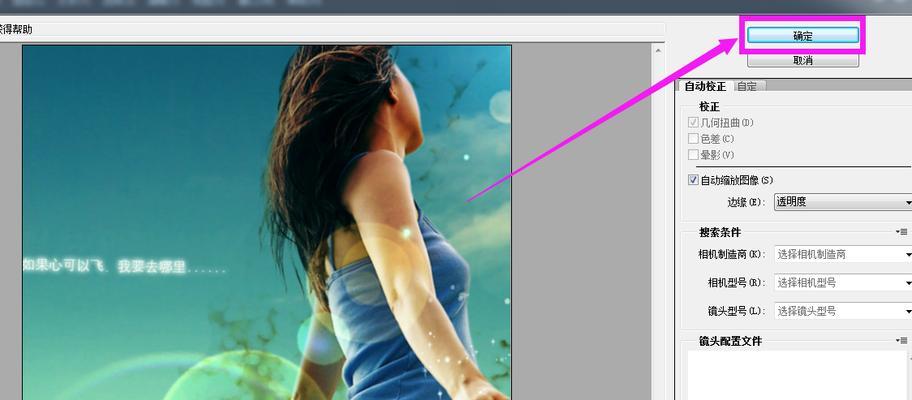Uncheck 自动缩放图像 option
The image size is (912, 400).
tap(693, 180)
